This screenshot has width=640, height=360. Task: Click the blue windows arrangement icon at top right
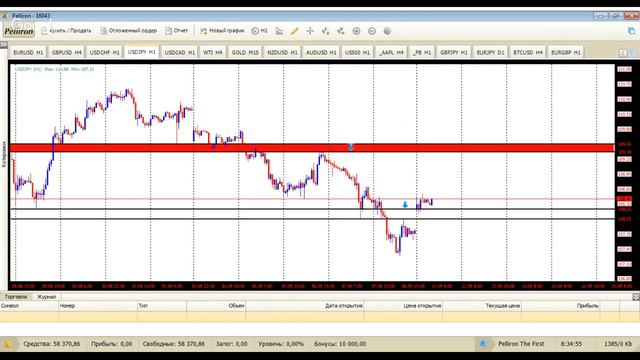pos(631,31)
